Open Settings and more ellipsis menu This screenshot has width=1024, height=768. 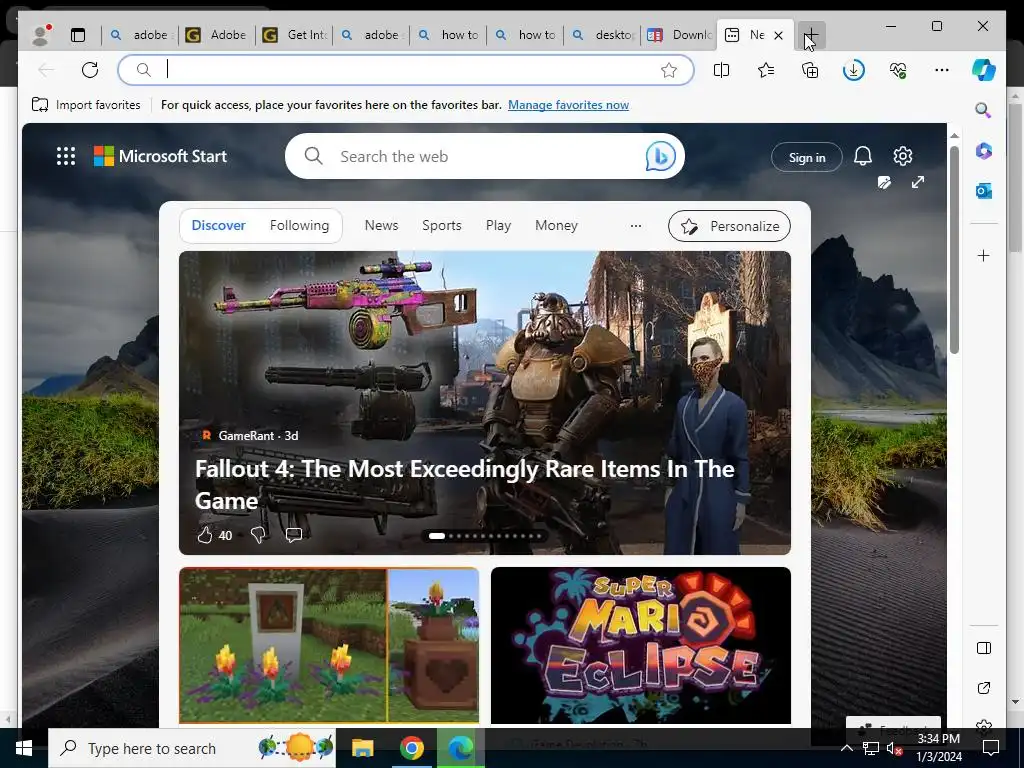(x=942, y=70)
